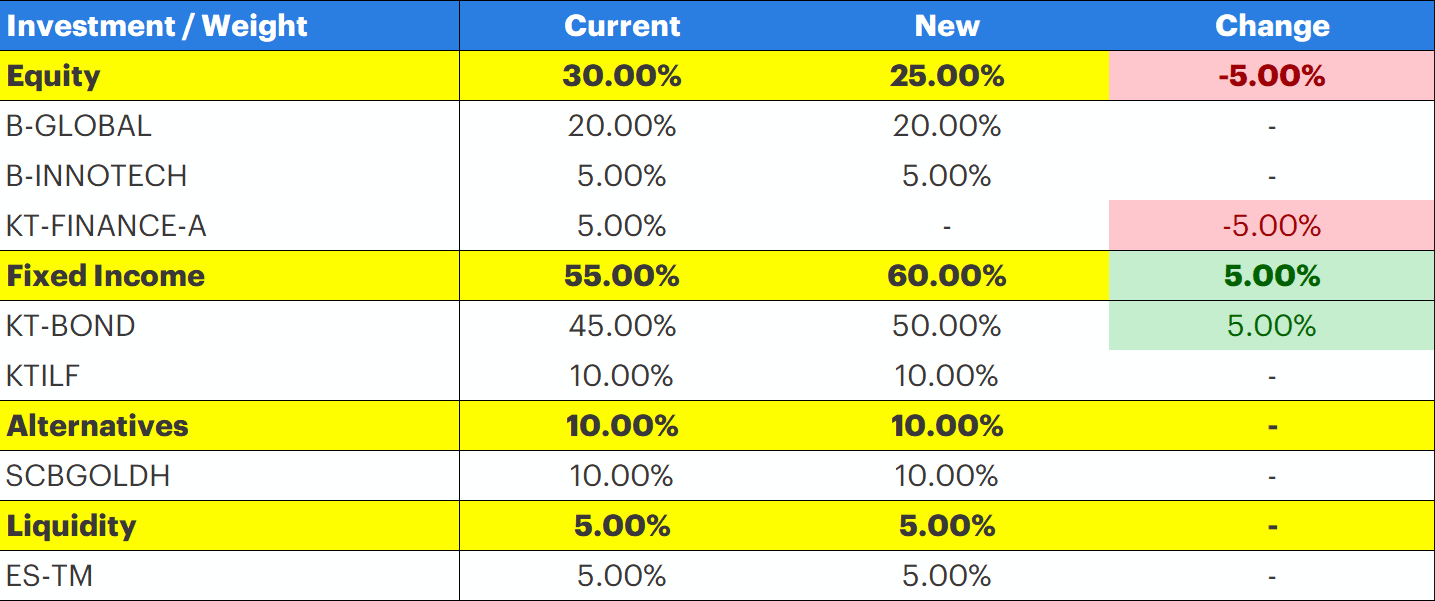
Task: Select the New column header
Action: pos(946,26)
